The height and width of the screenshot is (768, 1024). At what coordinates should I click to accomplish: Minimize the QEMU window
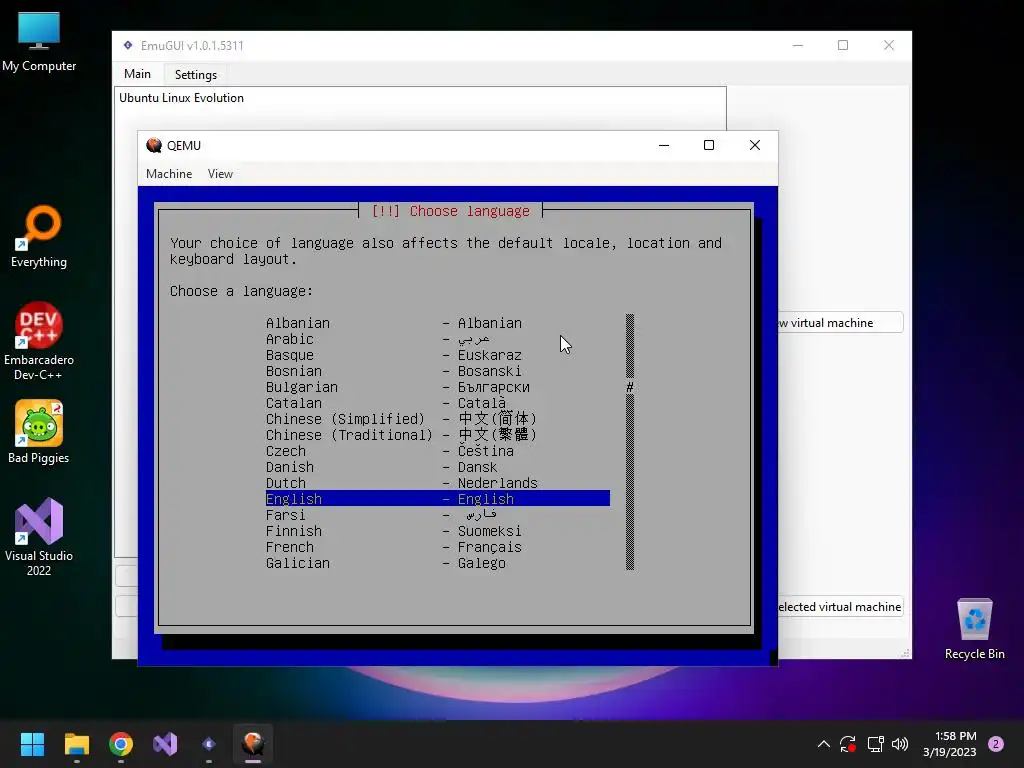pyautogui.click(x=664, y=145)
